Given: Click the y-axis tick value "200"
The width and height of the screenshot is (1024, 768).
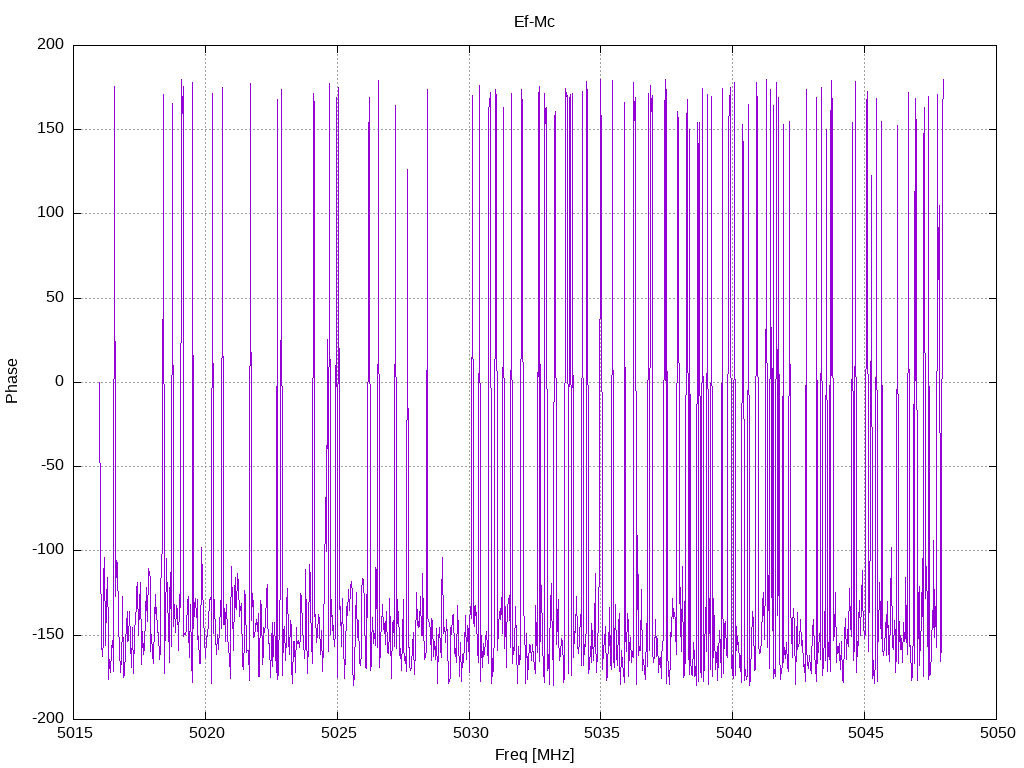Looking at the screenshot, I should (x=51, y=44).
